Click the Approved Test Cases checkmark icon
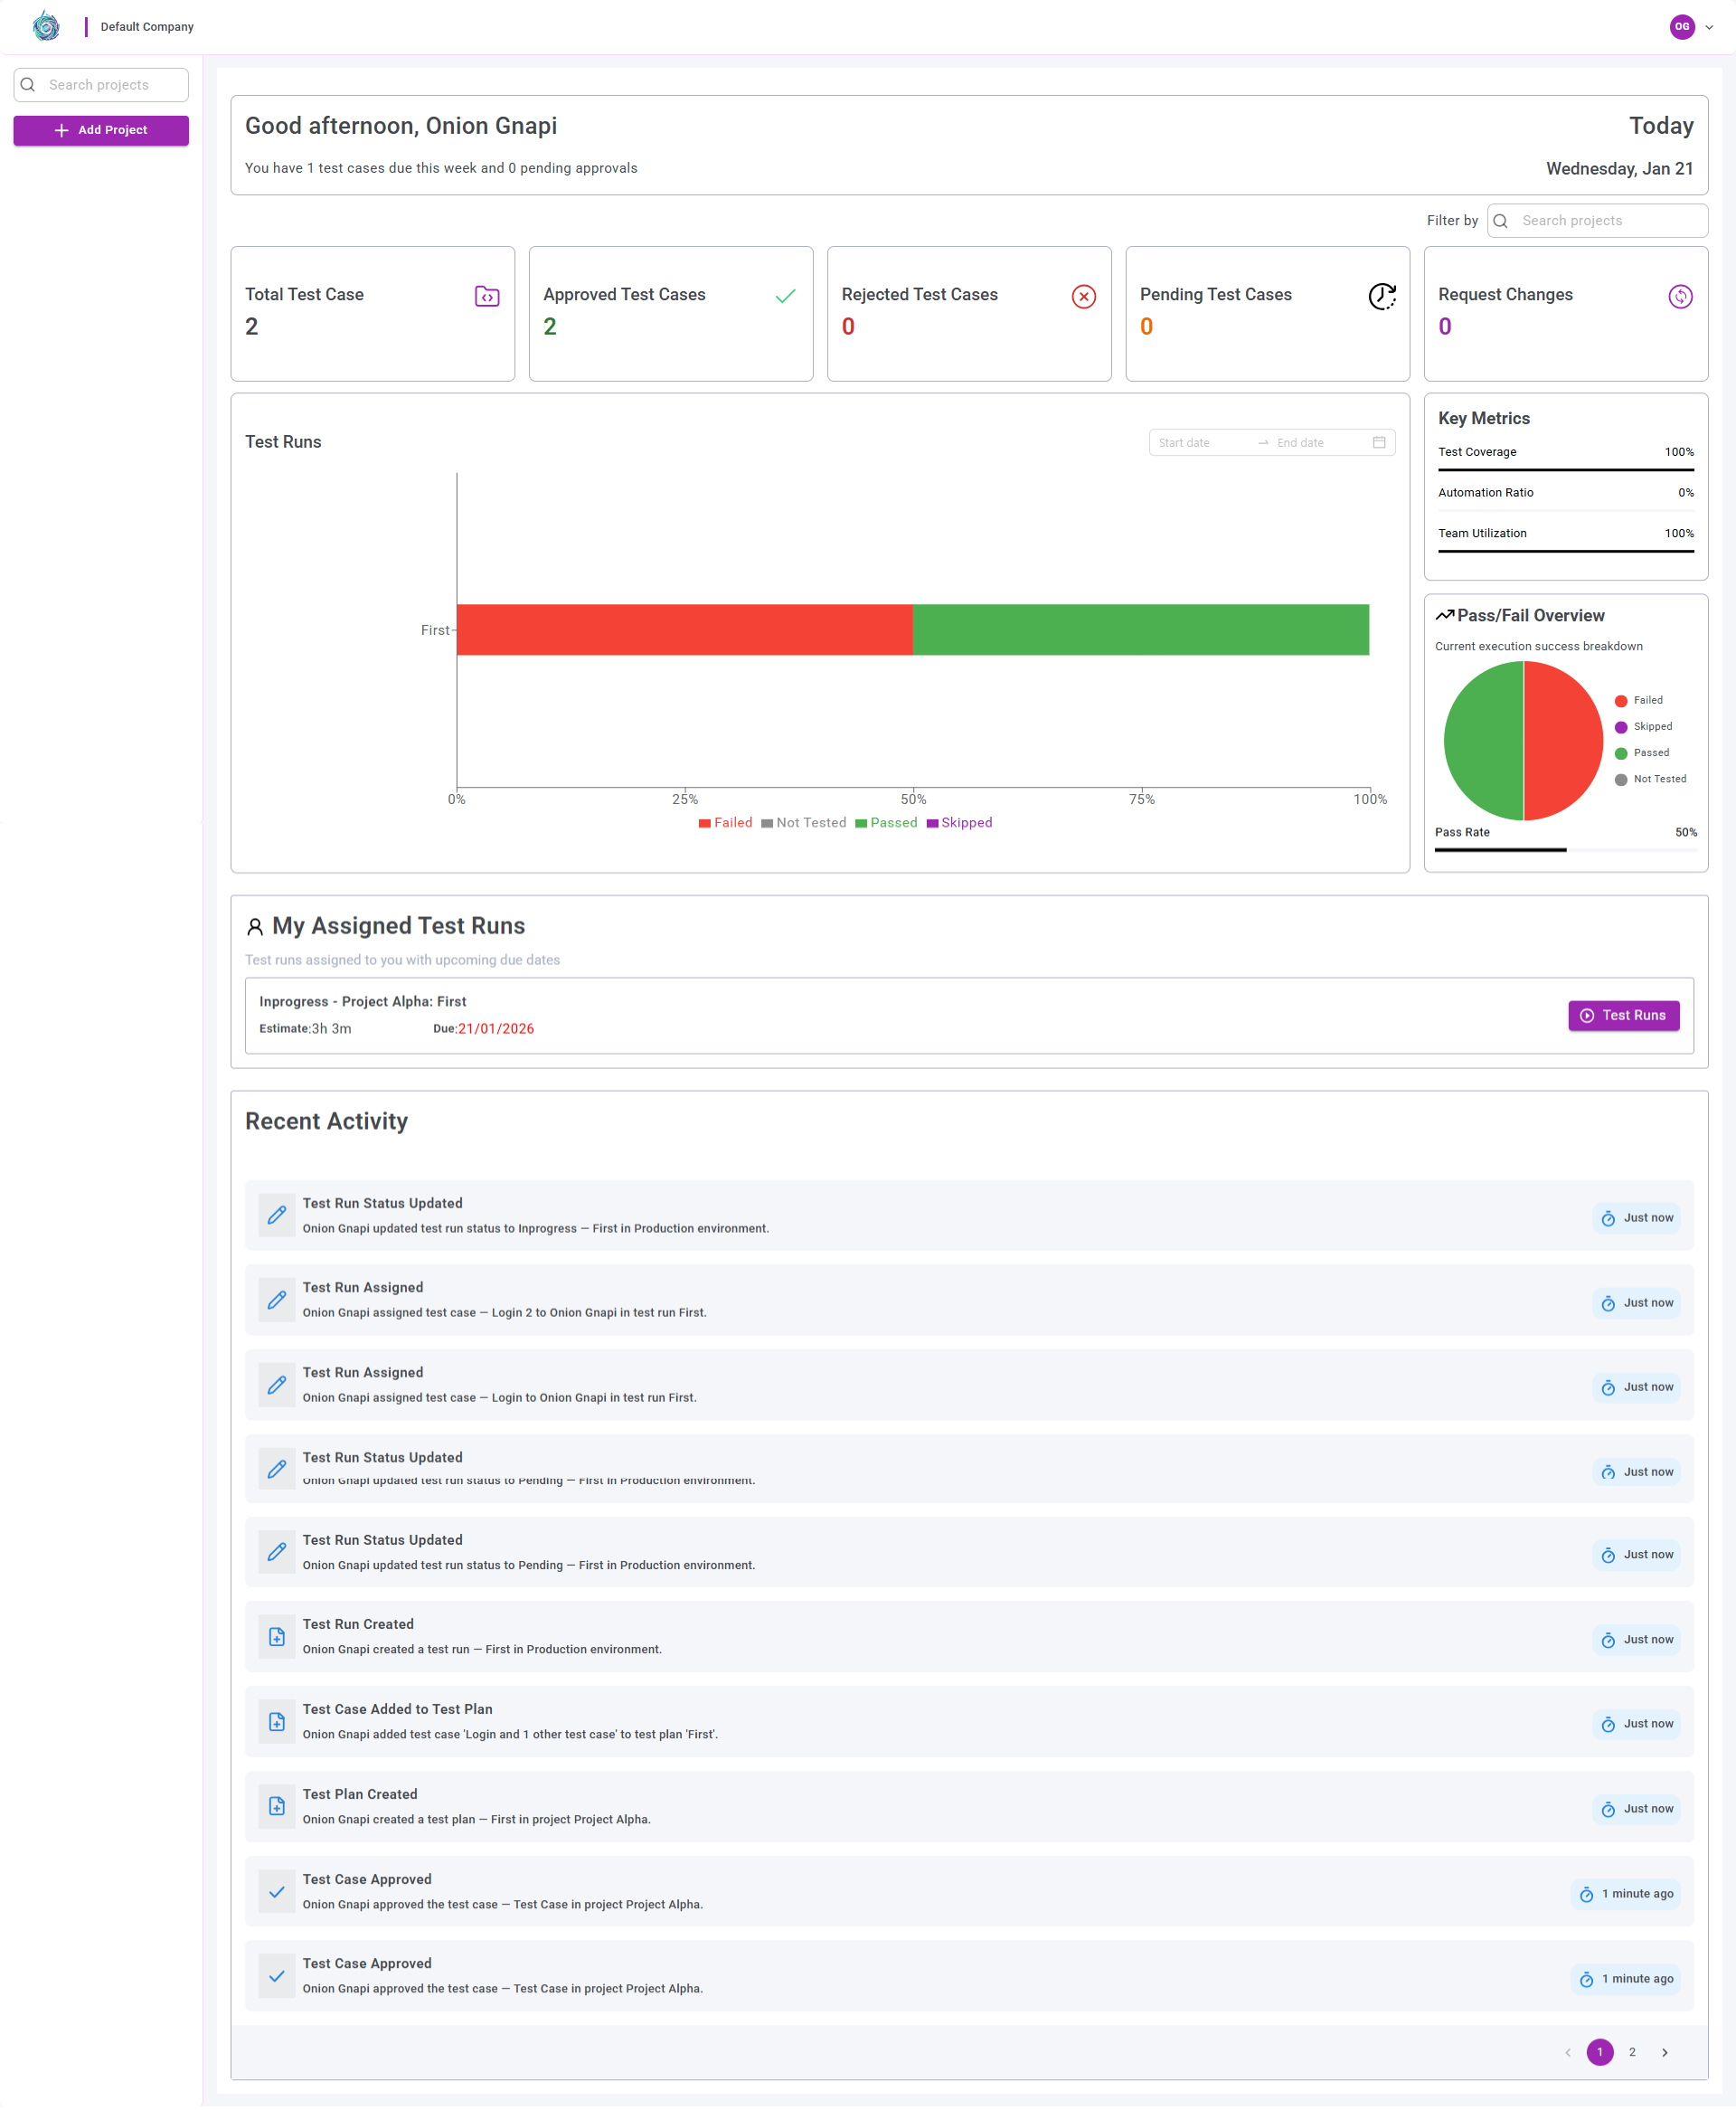The height and width of the screenshot is (2110, 1736). click(785, 296)
